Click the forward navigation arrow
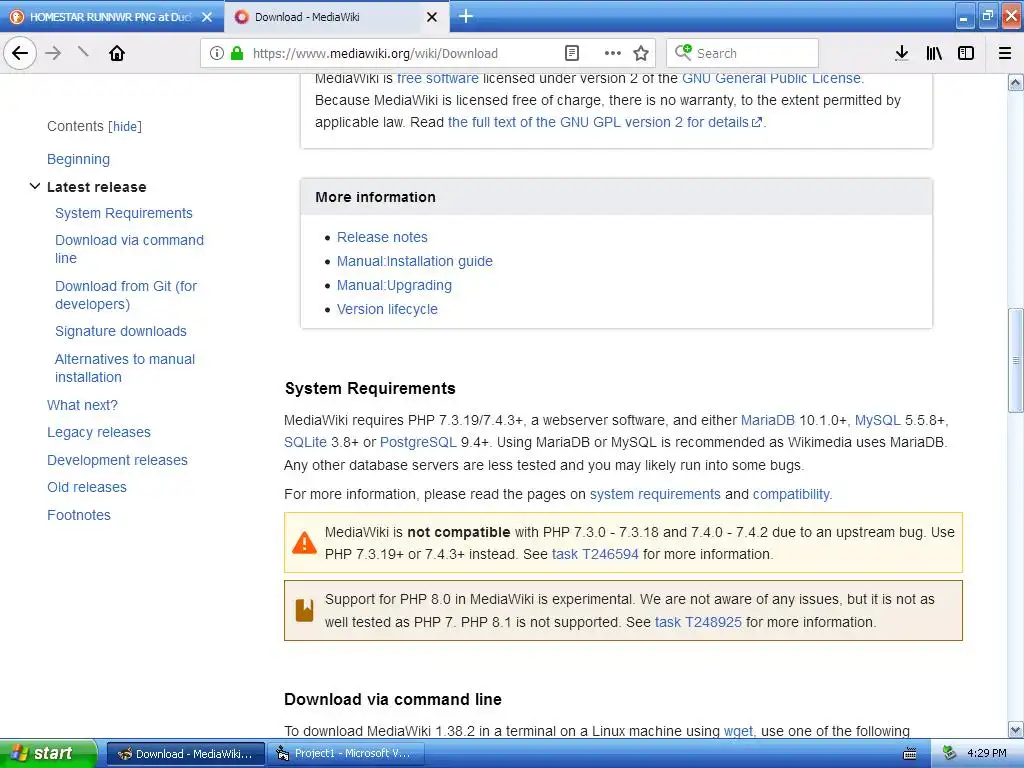The height and width of the screenshot is (768, 1024). [53, 53]
